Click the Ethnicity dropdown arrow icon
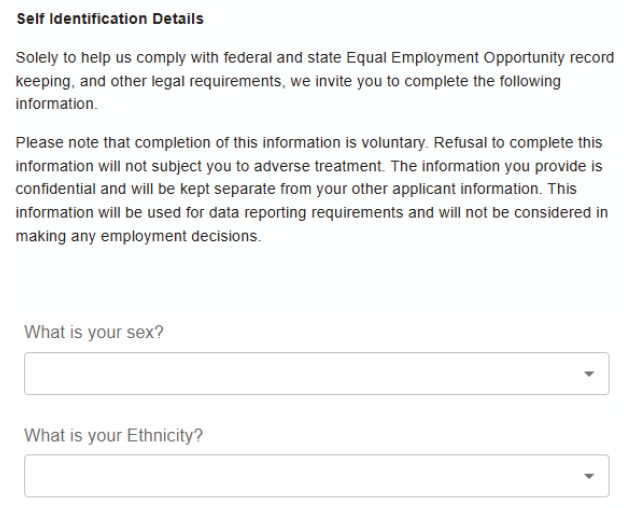Viewport: 638px width, 508px height. (588, 477)
